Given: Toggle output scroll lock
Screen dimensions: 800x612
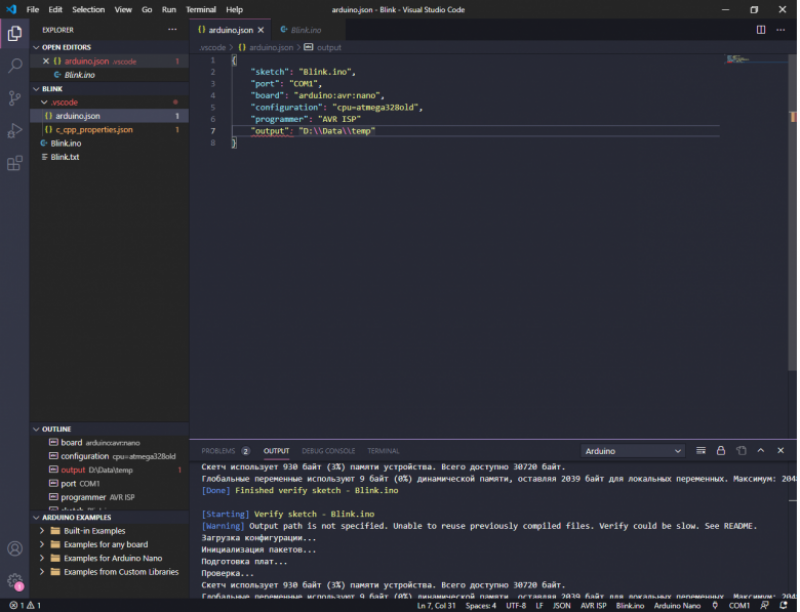Looking at the screenshot, I should pyautogui.click(x=721, y=450).
